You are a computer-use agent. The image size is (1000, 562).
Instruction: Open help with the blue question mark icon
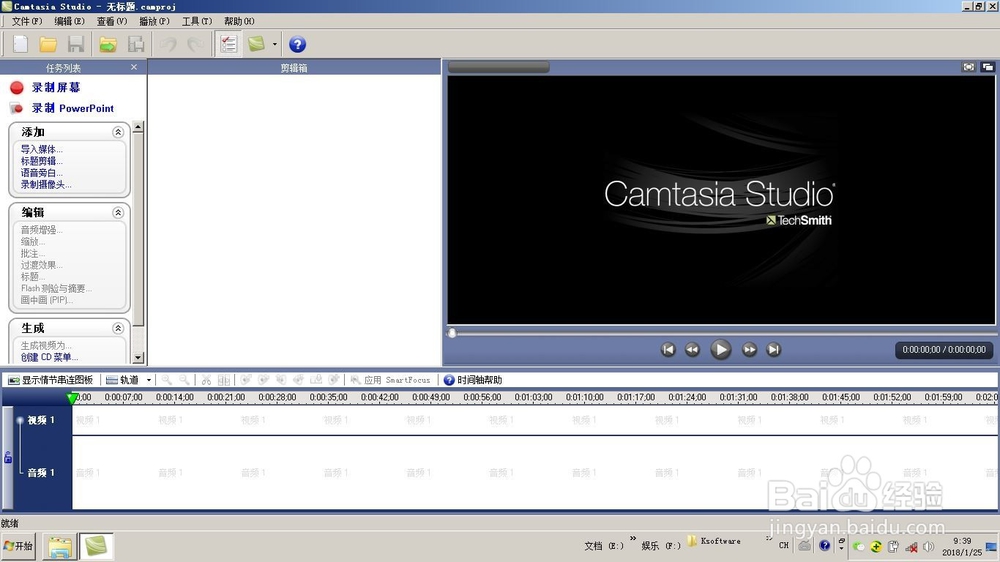point(297,44)
